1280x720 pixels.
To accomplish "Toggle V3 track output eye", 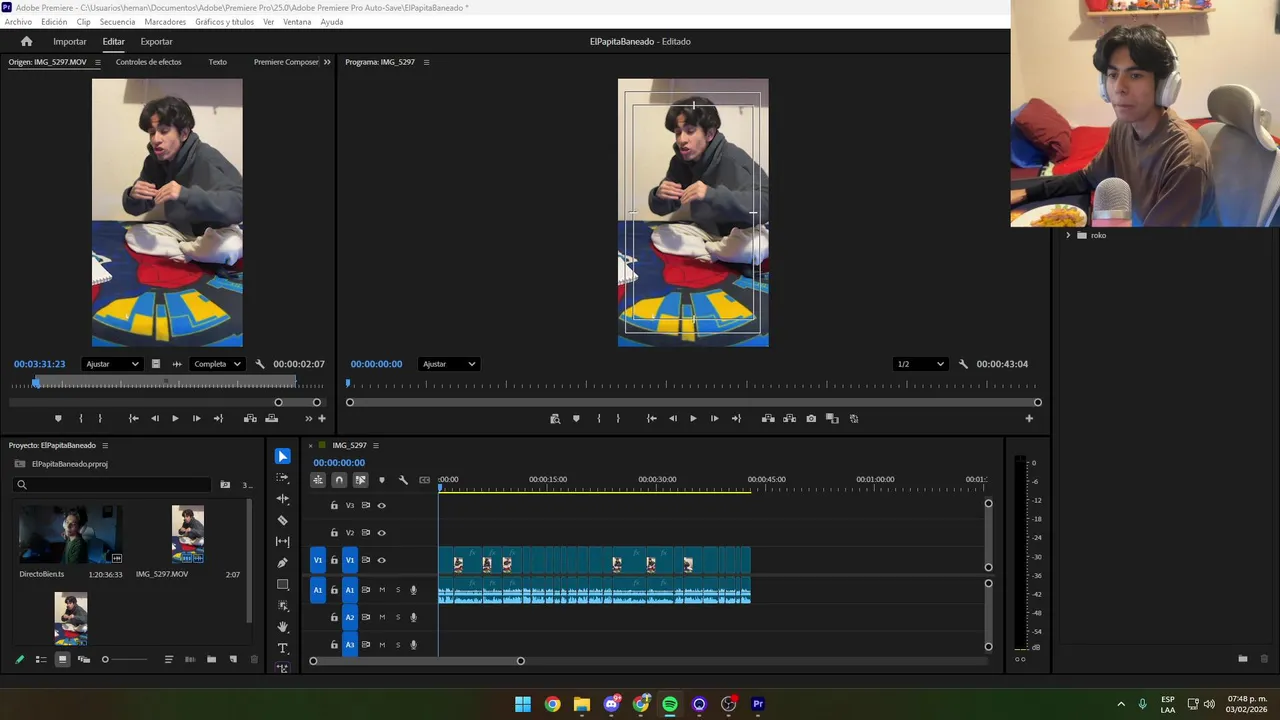I will pyautogui.click(x=381, y=505).
